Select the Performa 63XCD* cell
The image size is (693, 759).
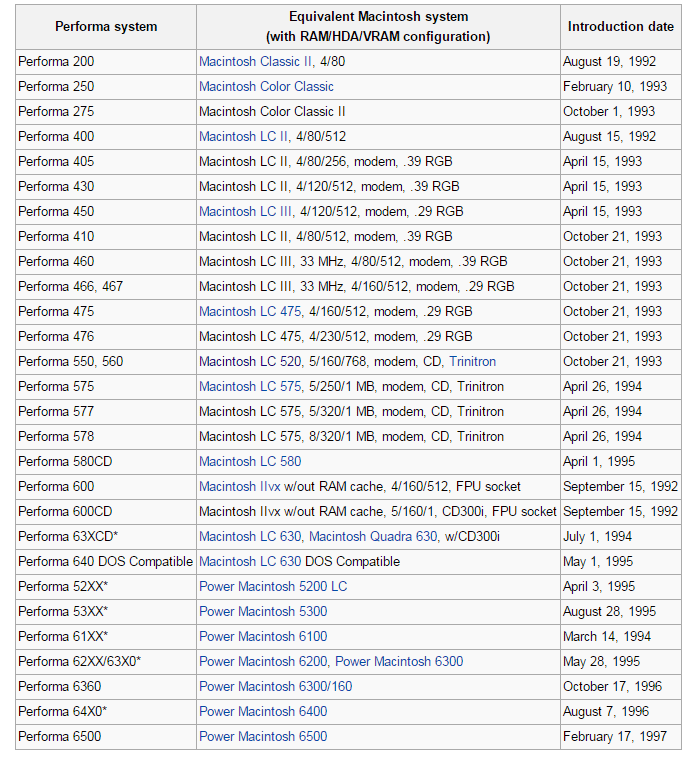coord(106,537)
